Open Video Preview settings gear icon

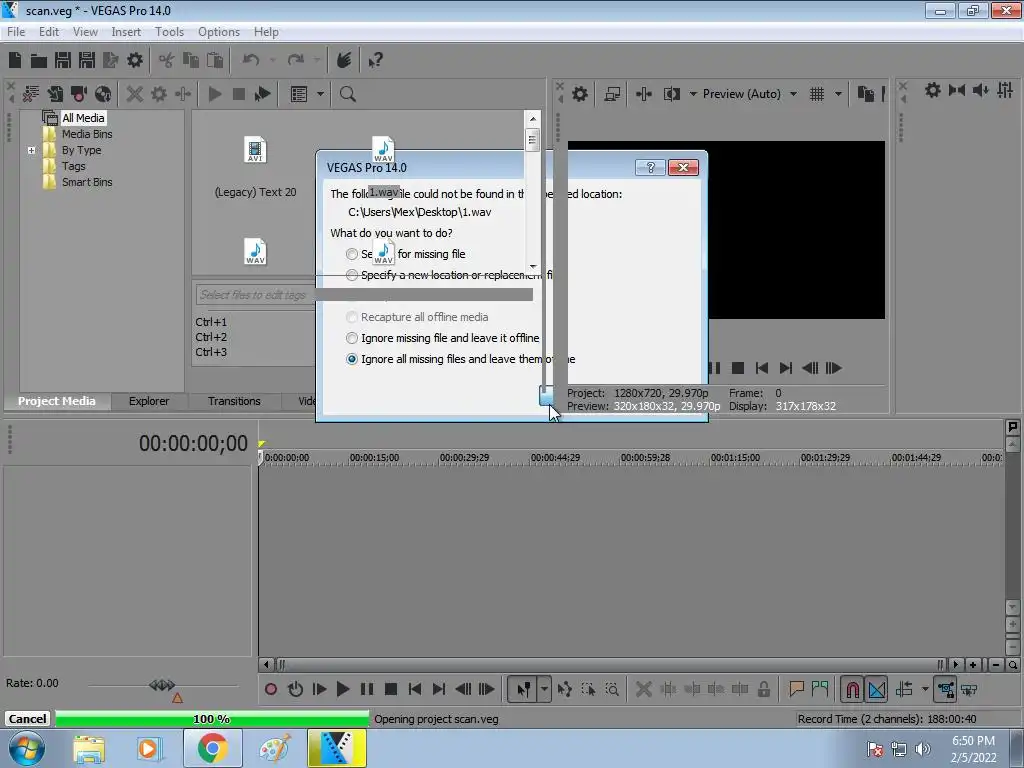tap(580, 94)
